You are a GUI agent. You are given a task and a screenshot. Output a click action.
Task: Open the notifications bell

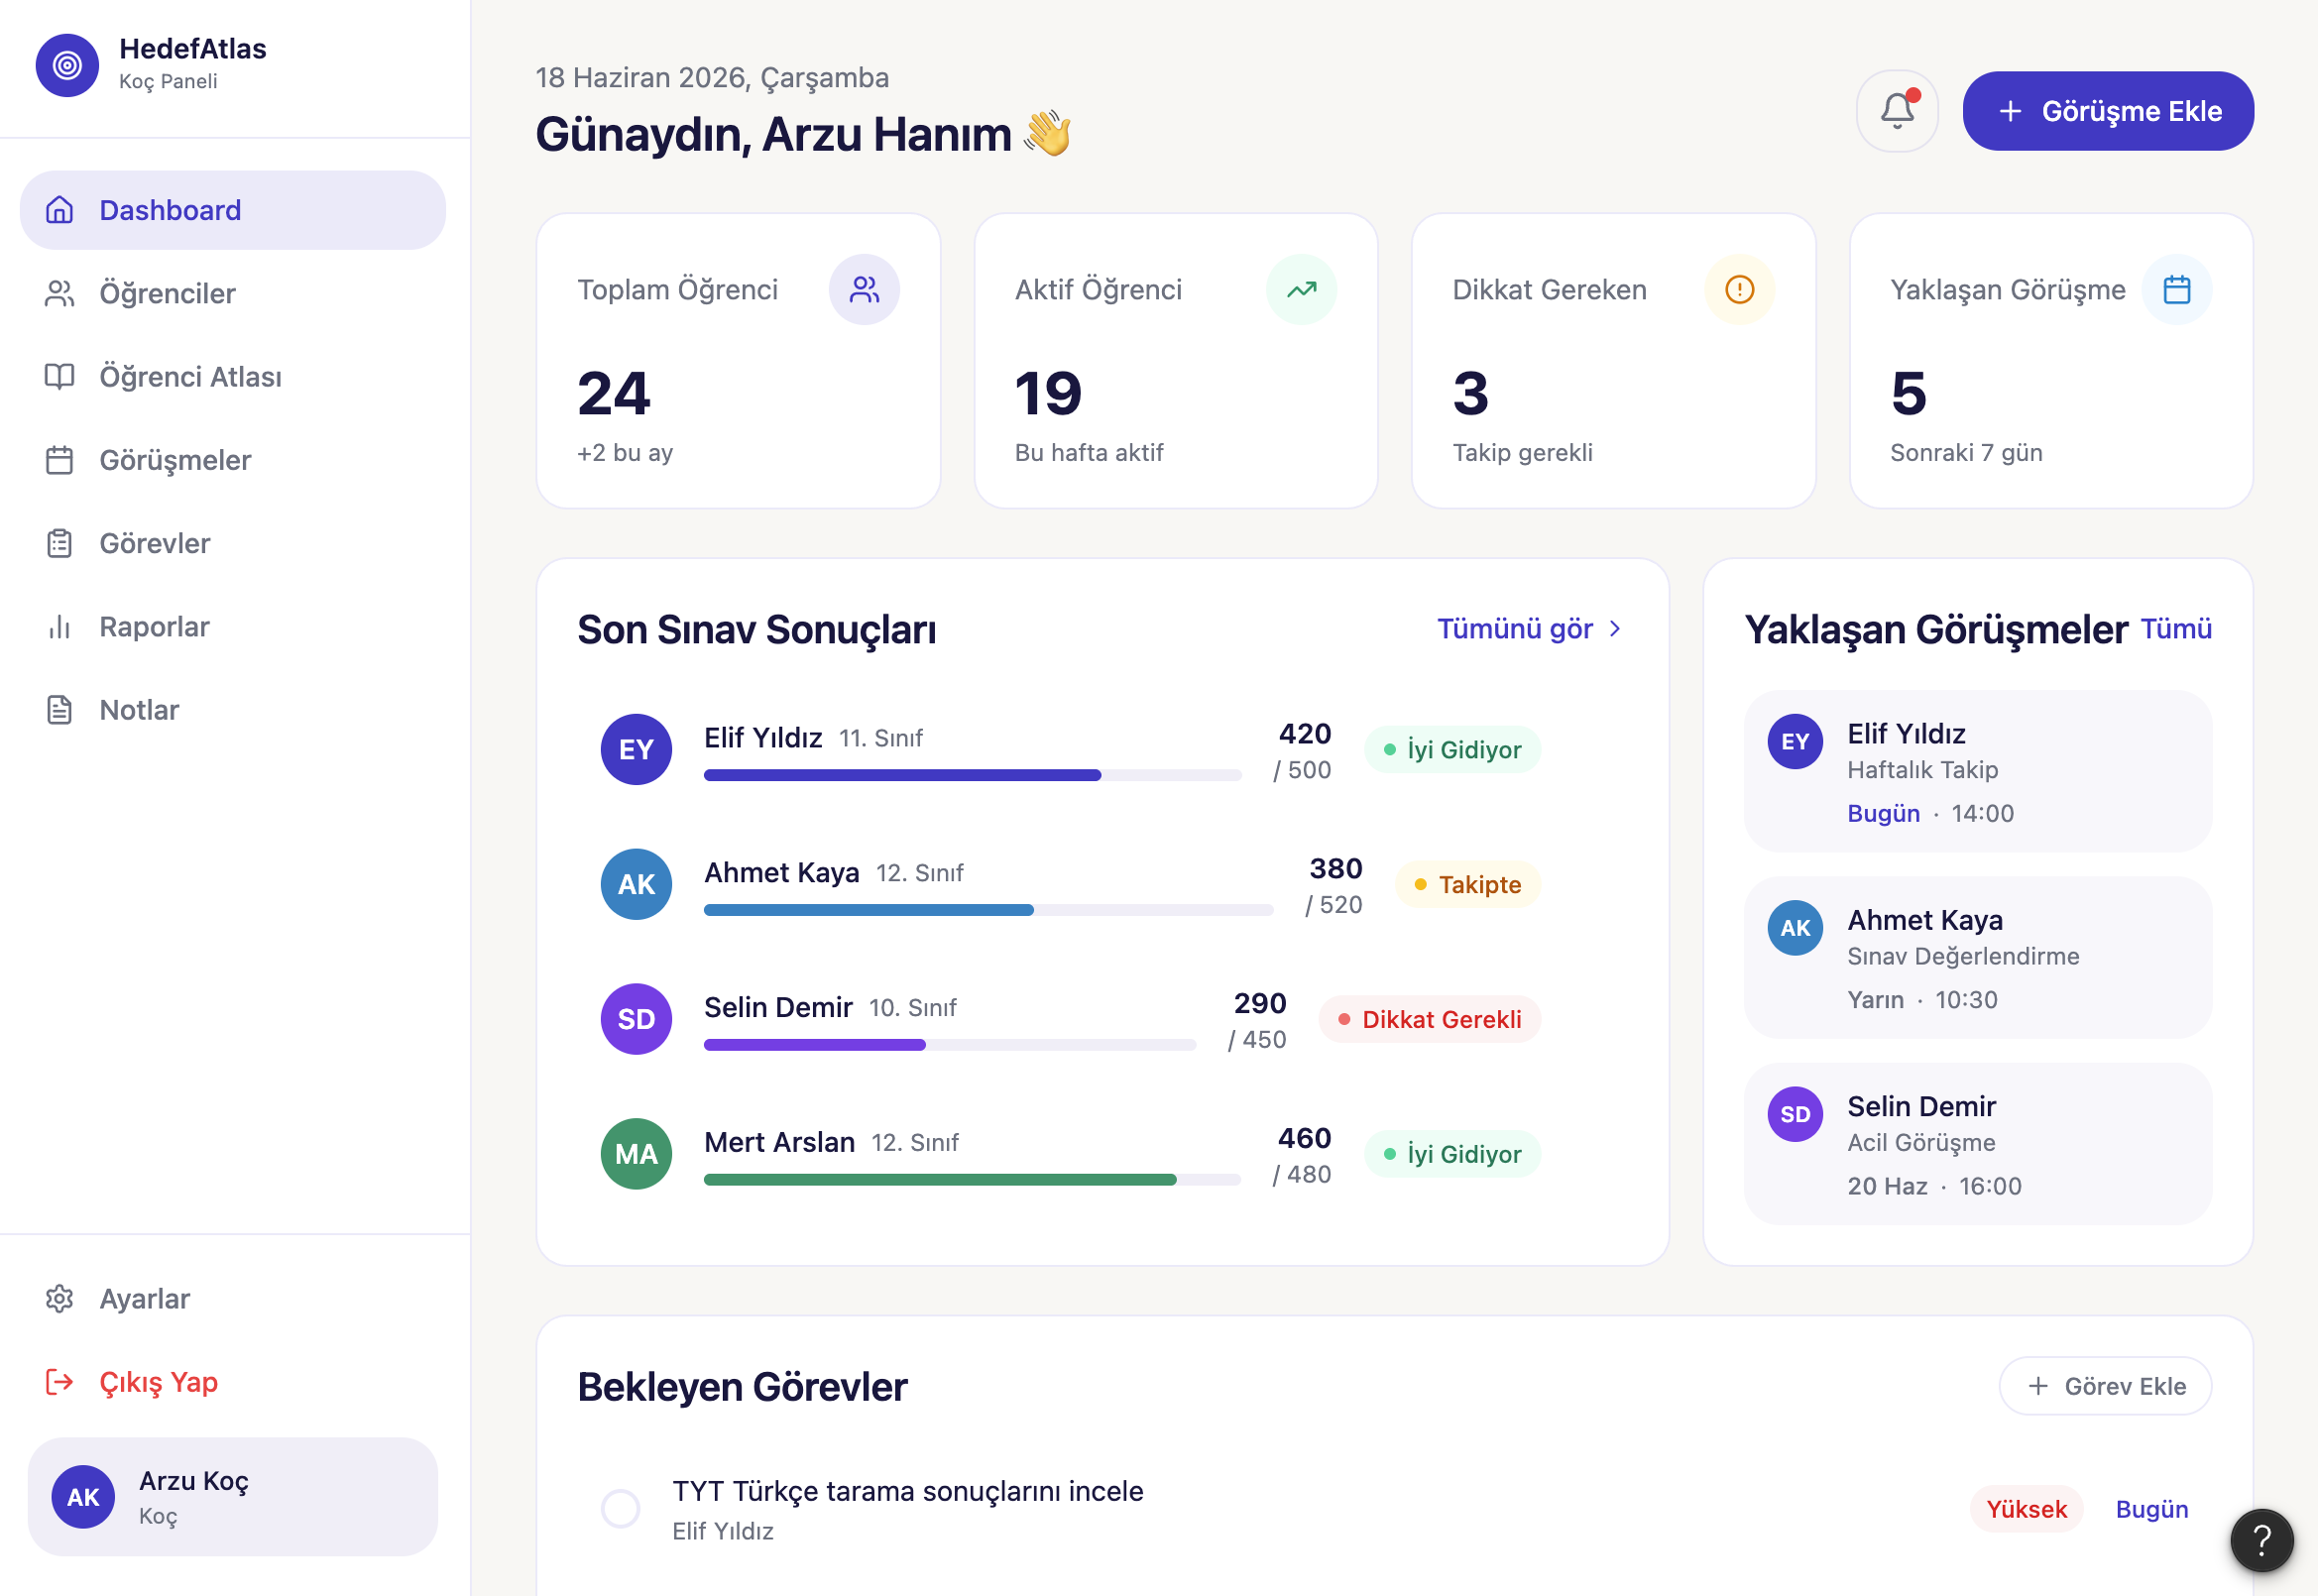pyautogui.click(x=1896, y=110)
